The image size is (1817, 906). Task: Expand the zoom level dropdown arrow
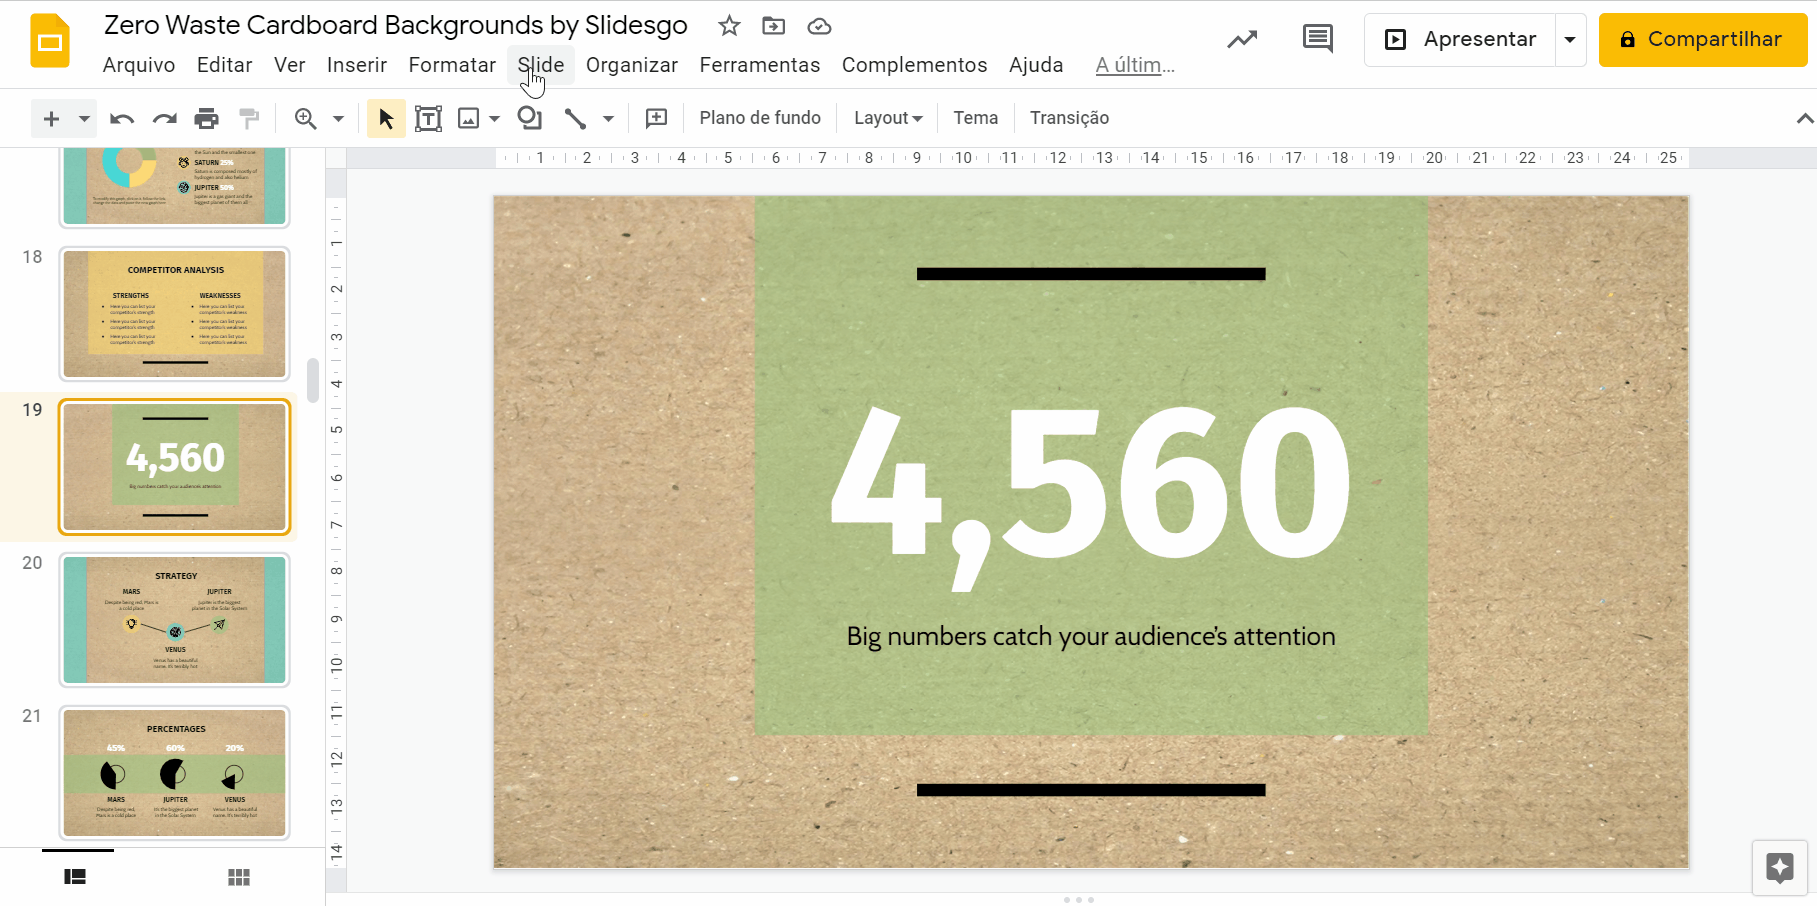coord(338,119)
